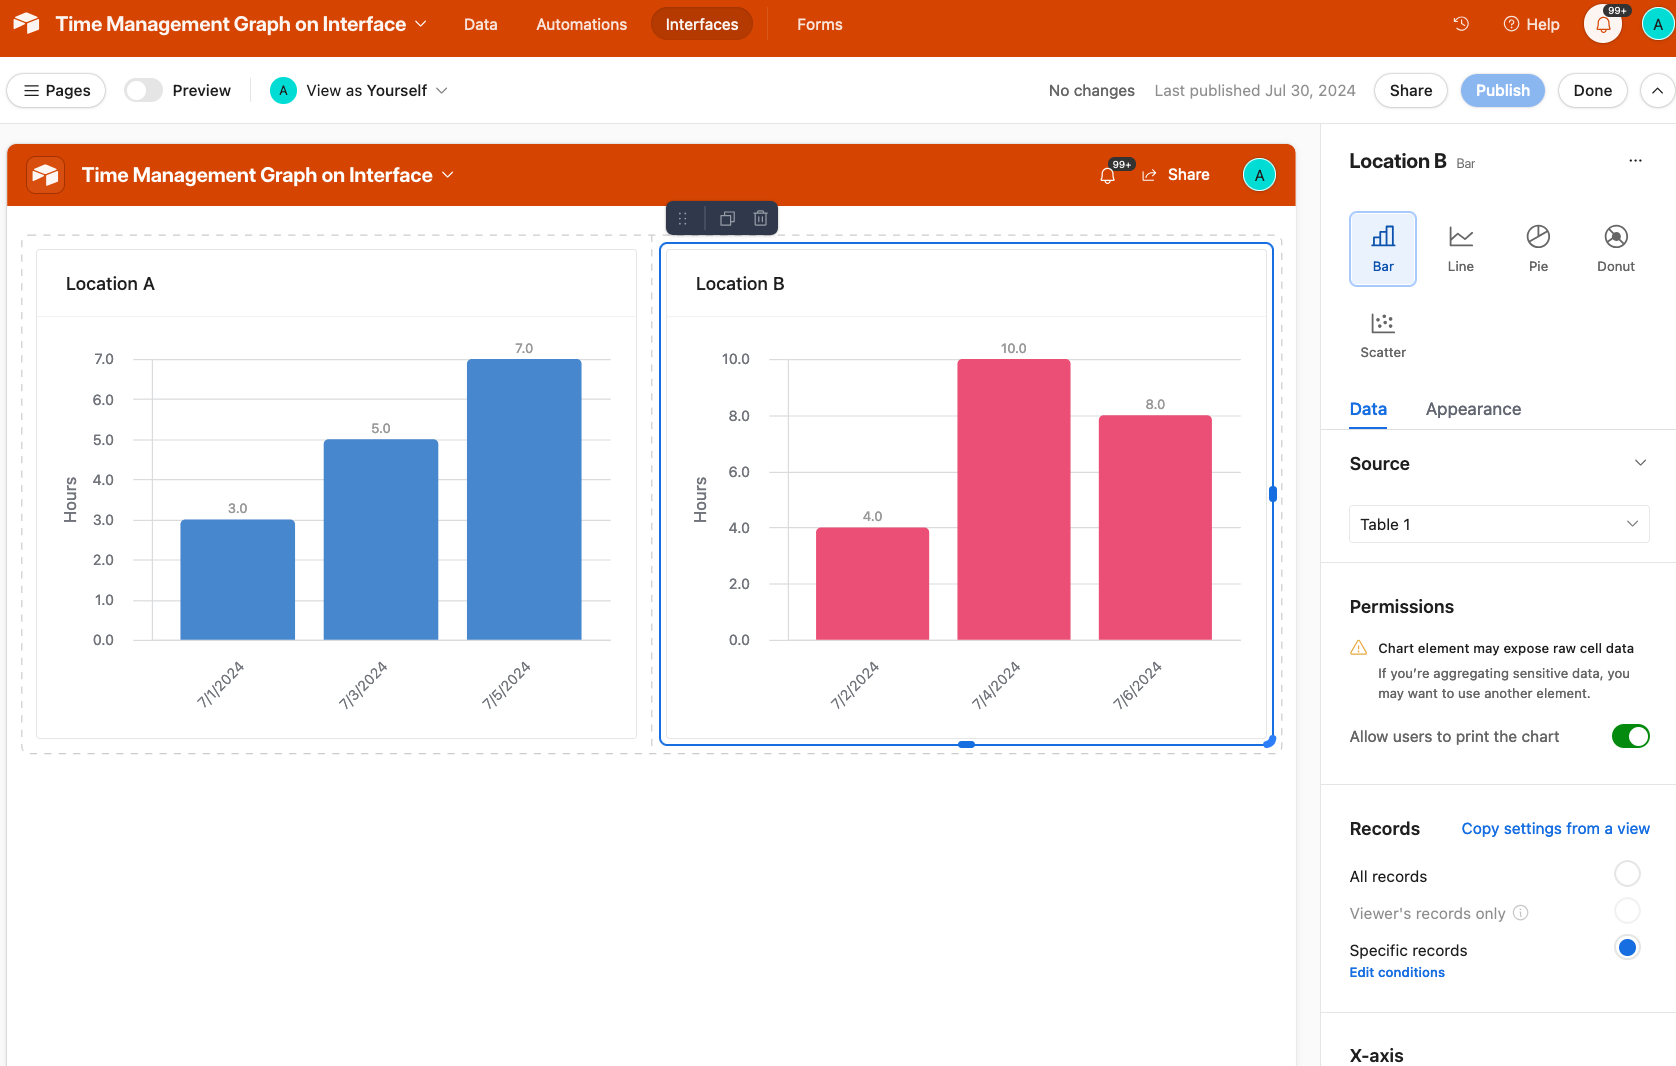Open the Help menu
Viewport: 1676px width, 1066px height.
(x=1531, y=24)
